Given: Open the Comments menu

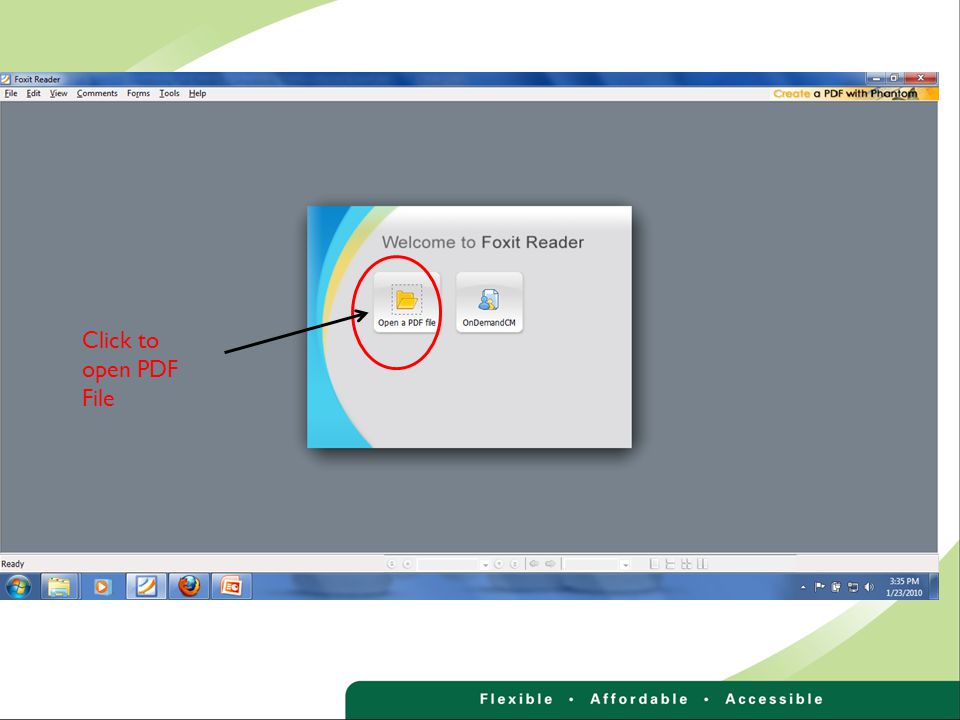Looking at the screenshot, I should (97, 93).
